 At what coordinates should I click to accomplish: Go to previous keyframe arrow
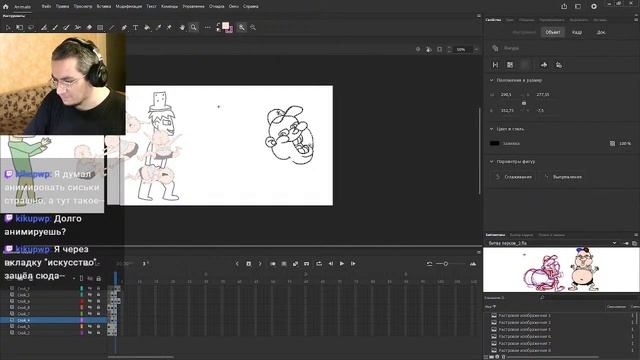pos(237,264)
